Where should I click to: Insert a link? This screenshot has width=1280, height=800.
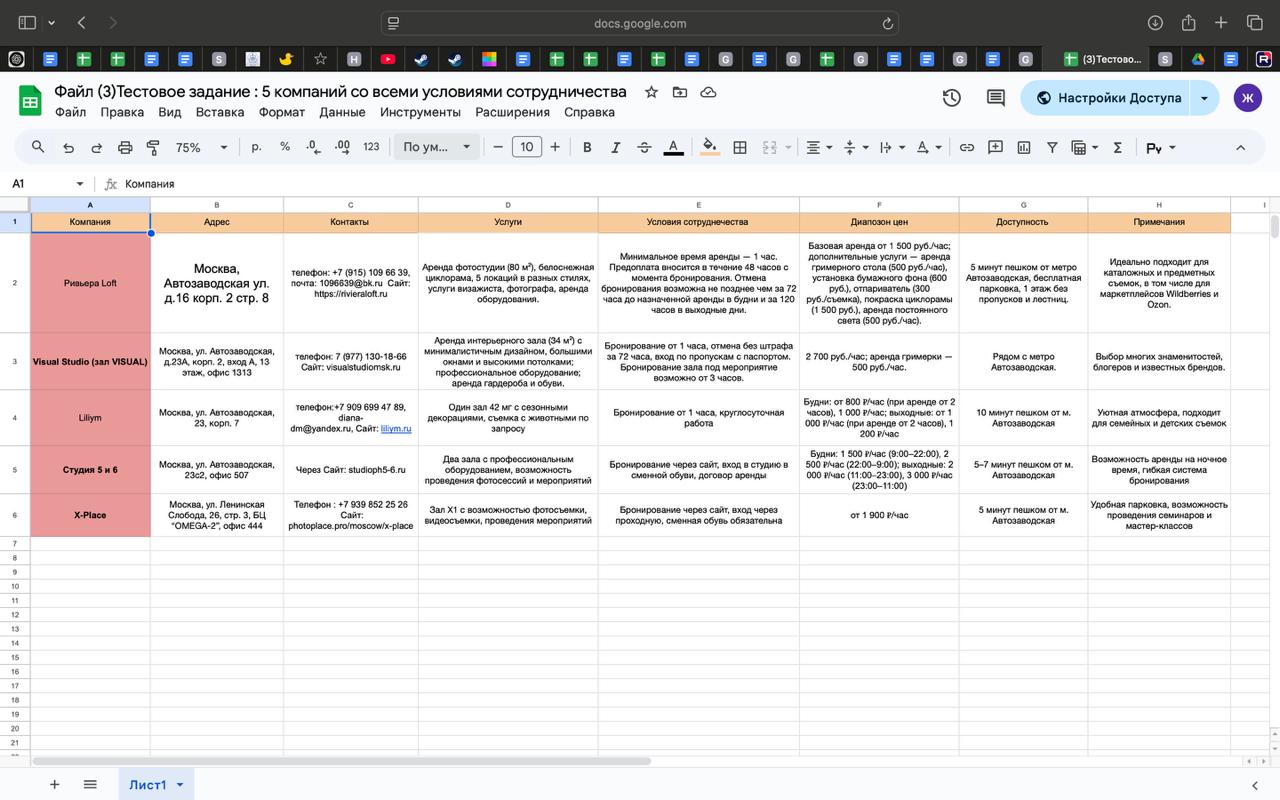(967, 147)
